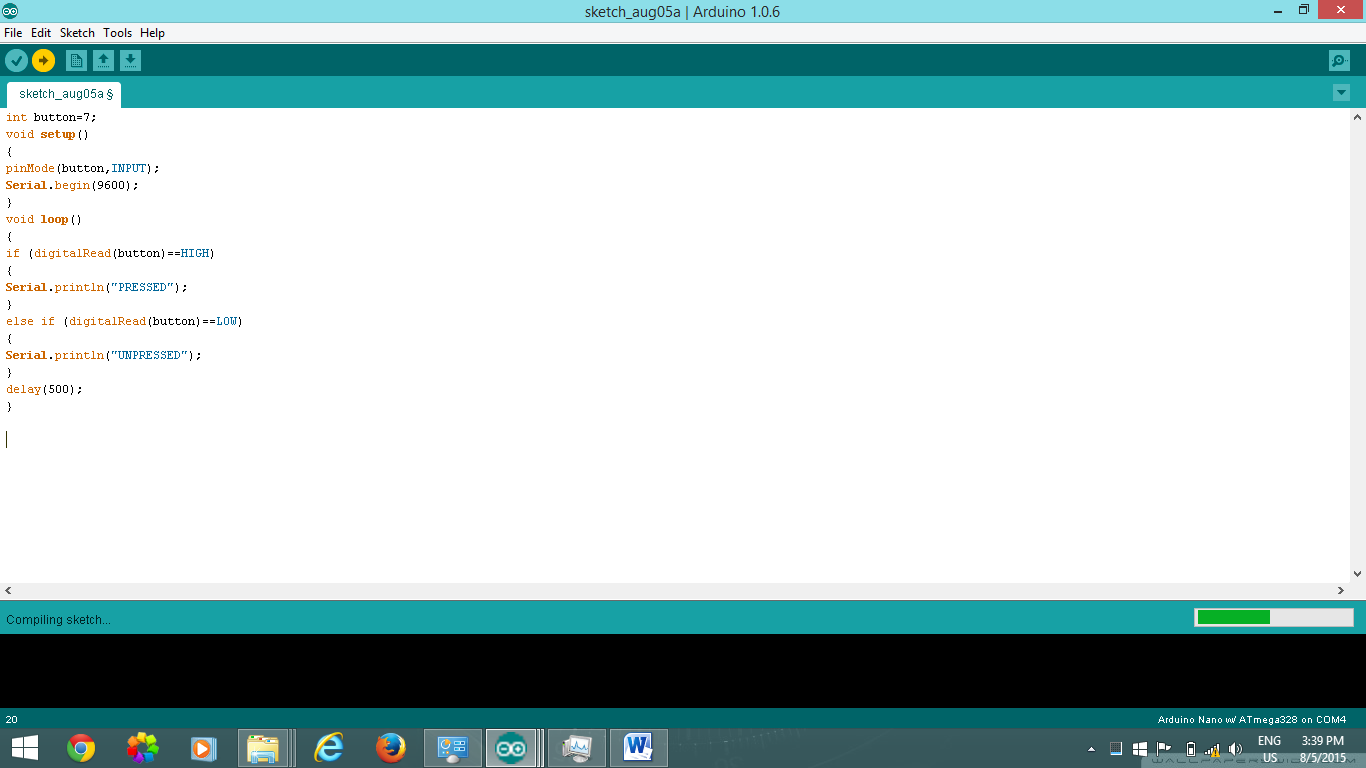Click the 'Compiling sketch...' status text

pos(58,620)
